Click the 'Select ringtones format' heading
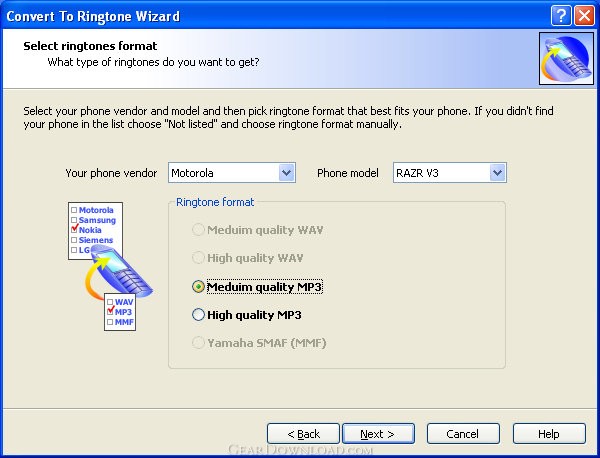Viewport: 600px width, 458px height. coord(90,46)
